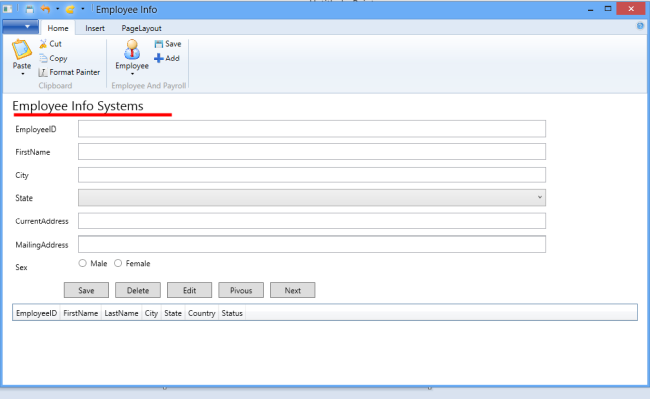650x399 pixels.
Task: Switch to the Insert ribbon tab
Action: coord(95,28)
